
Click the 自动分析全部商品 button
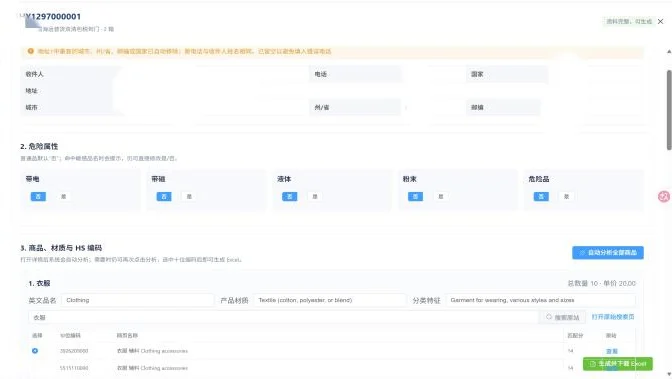click(608, 253)
